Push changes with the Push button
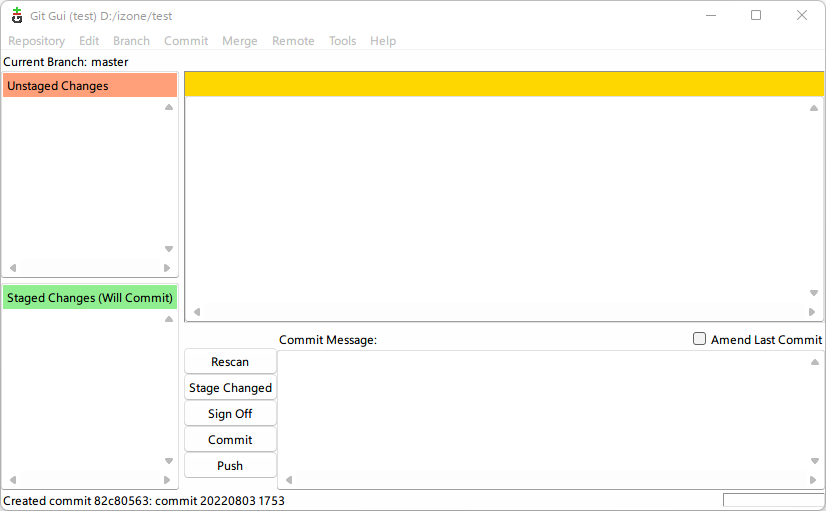Viewport: 826px width, 511px height. click(x=230, y=466)
